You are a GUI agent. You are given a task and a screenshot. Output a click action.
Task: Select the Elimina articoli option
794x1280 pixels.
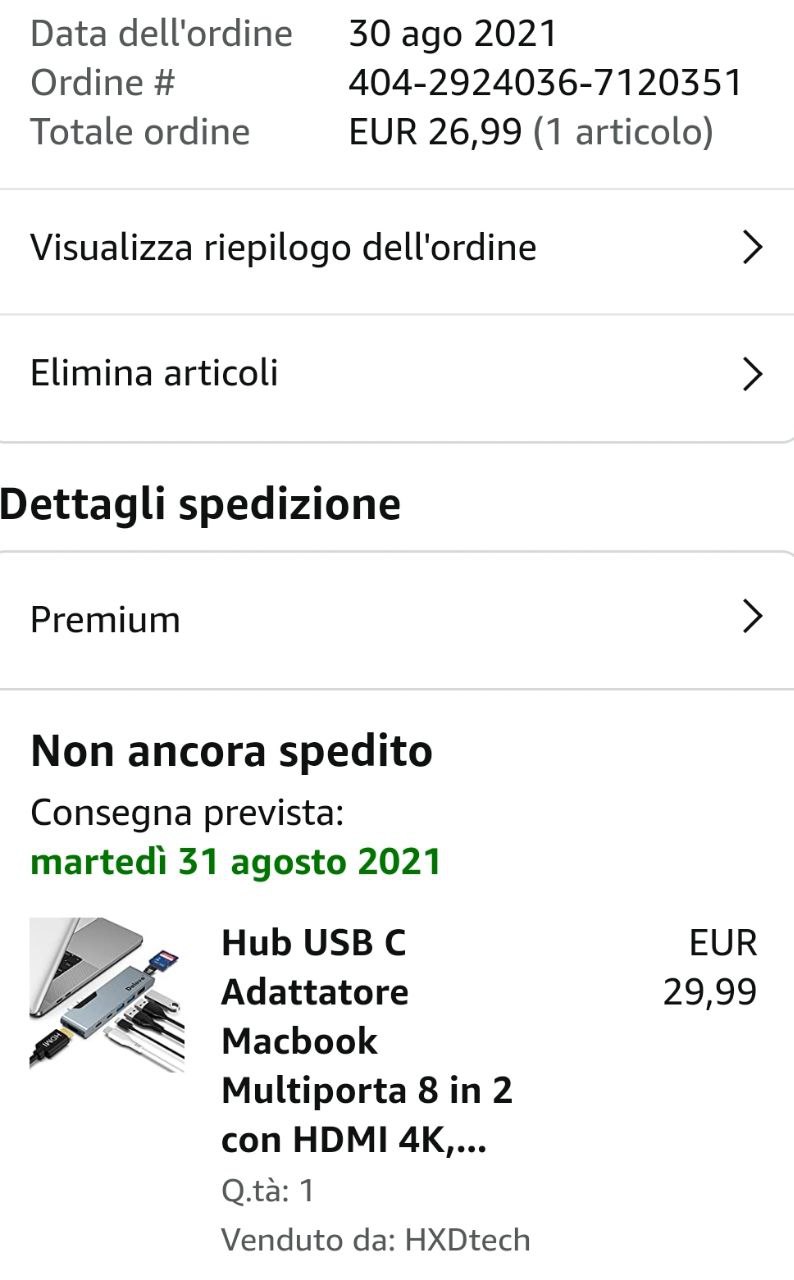pyautogui.click(x=397, y=377)
